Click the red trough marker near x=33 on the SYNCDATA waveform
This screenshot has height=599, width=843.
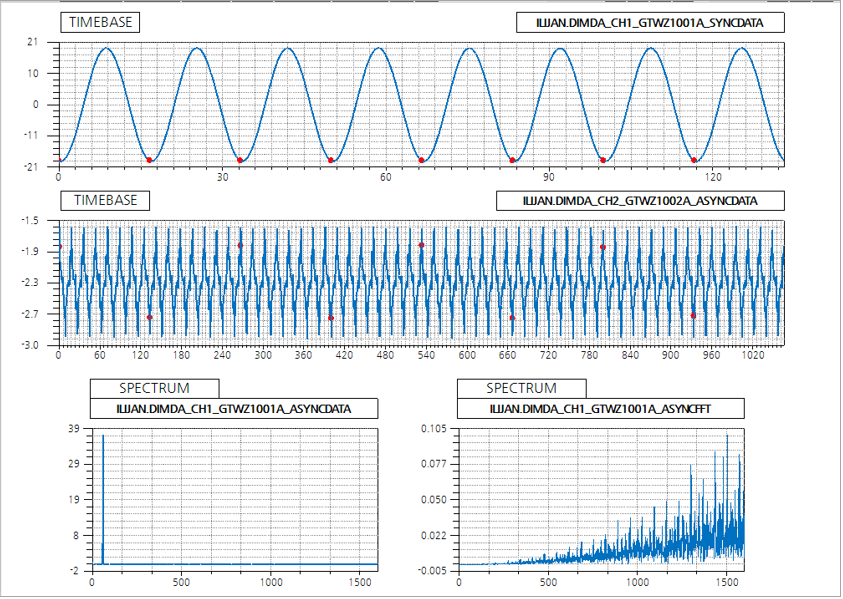point(240,160)
